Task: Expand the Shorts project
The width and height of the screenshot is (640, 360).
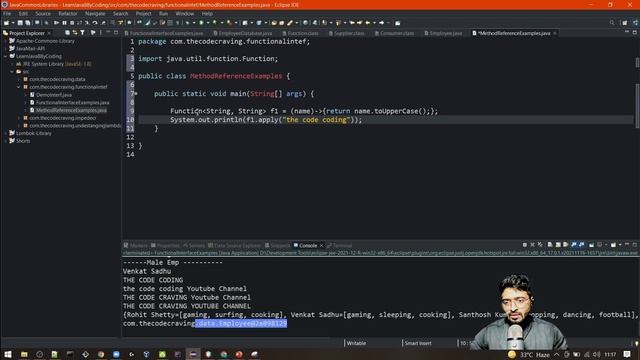Action: click(5, 141)
